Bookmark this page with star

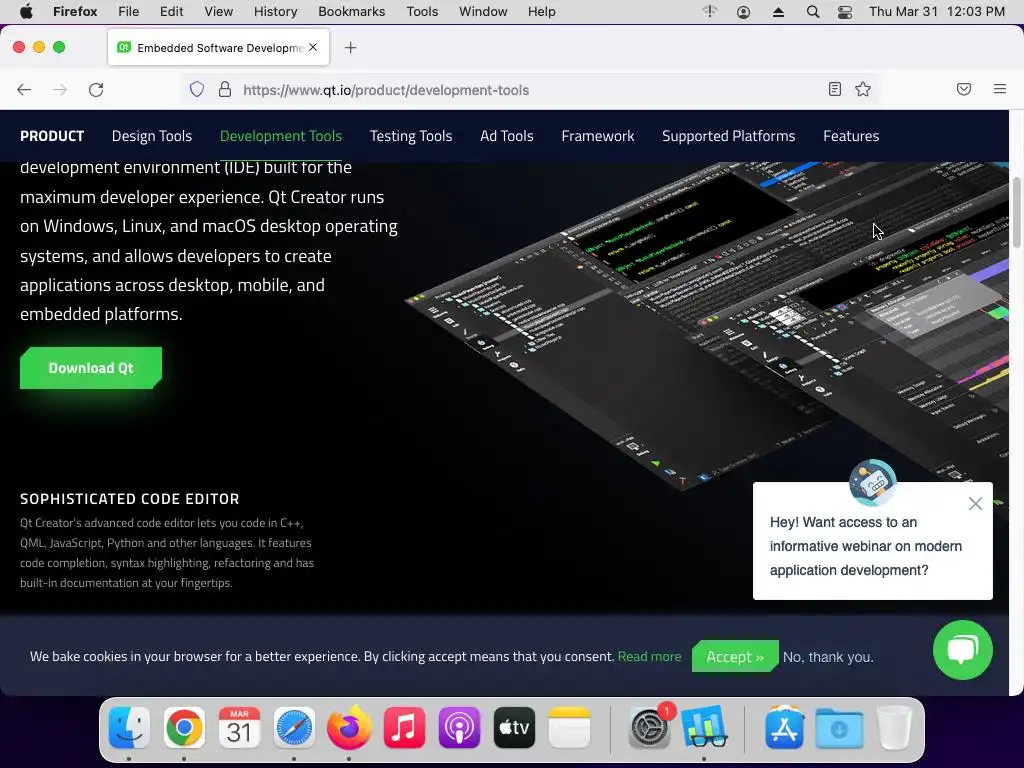863,89
